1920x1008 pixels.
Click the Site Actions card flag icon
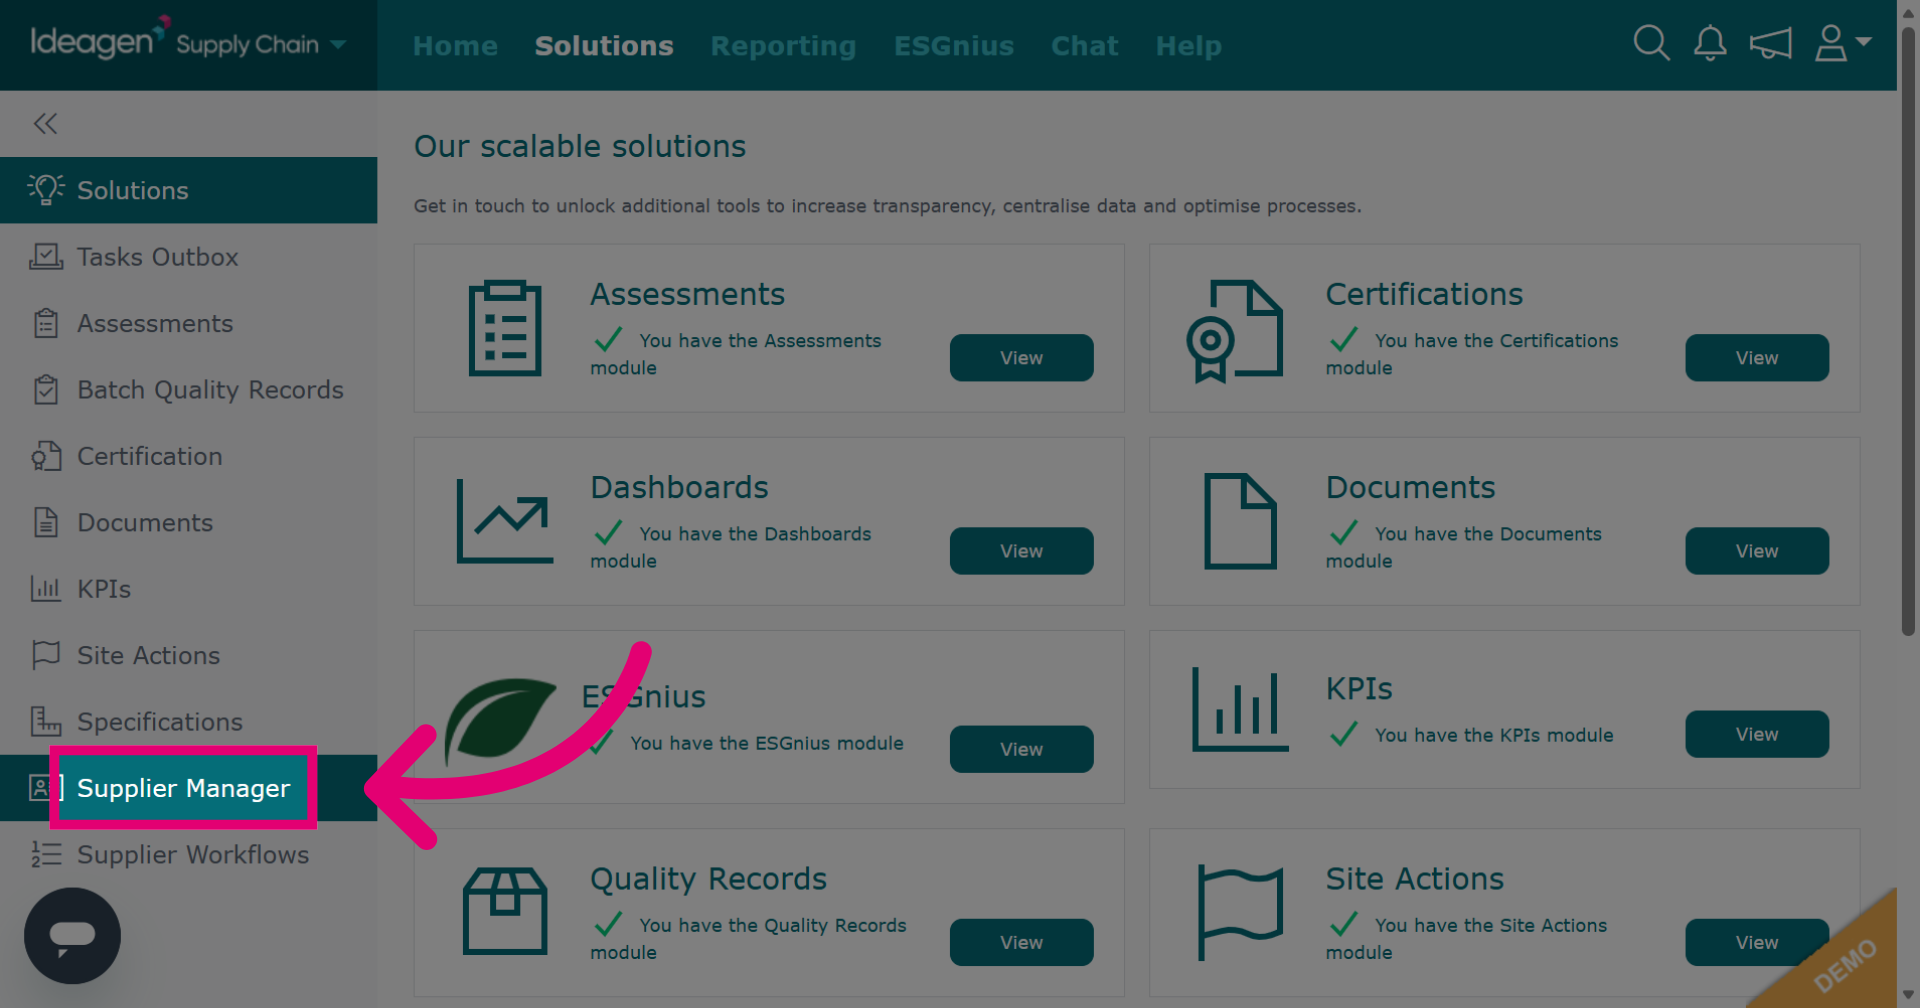click(x=1240, y=913)
